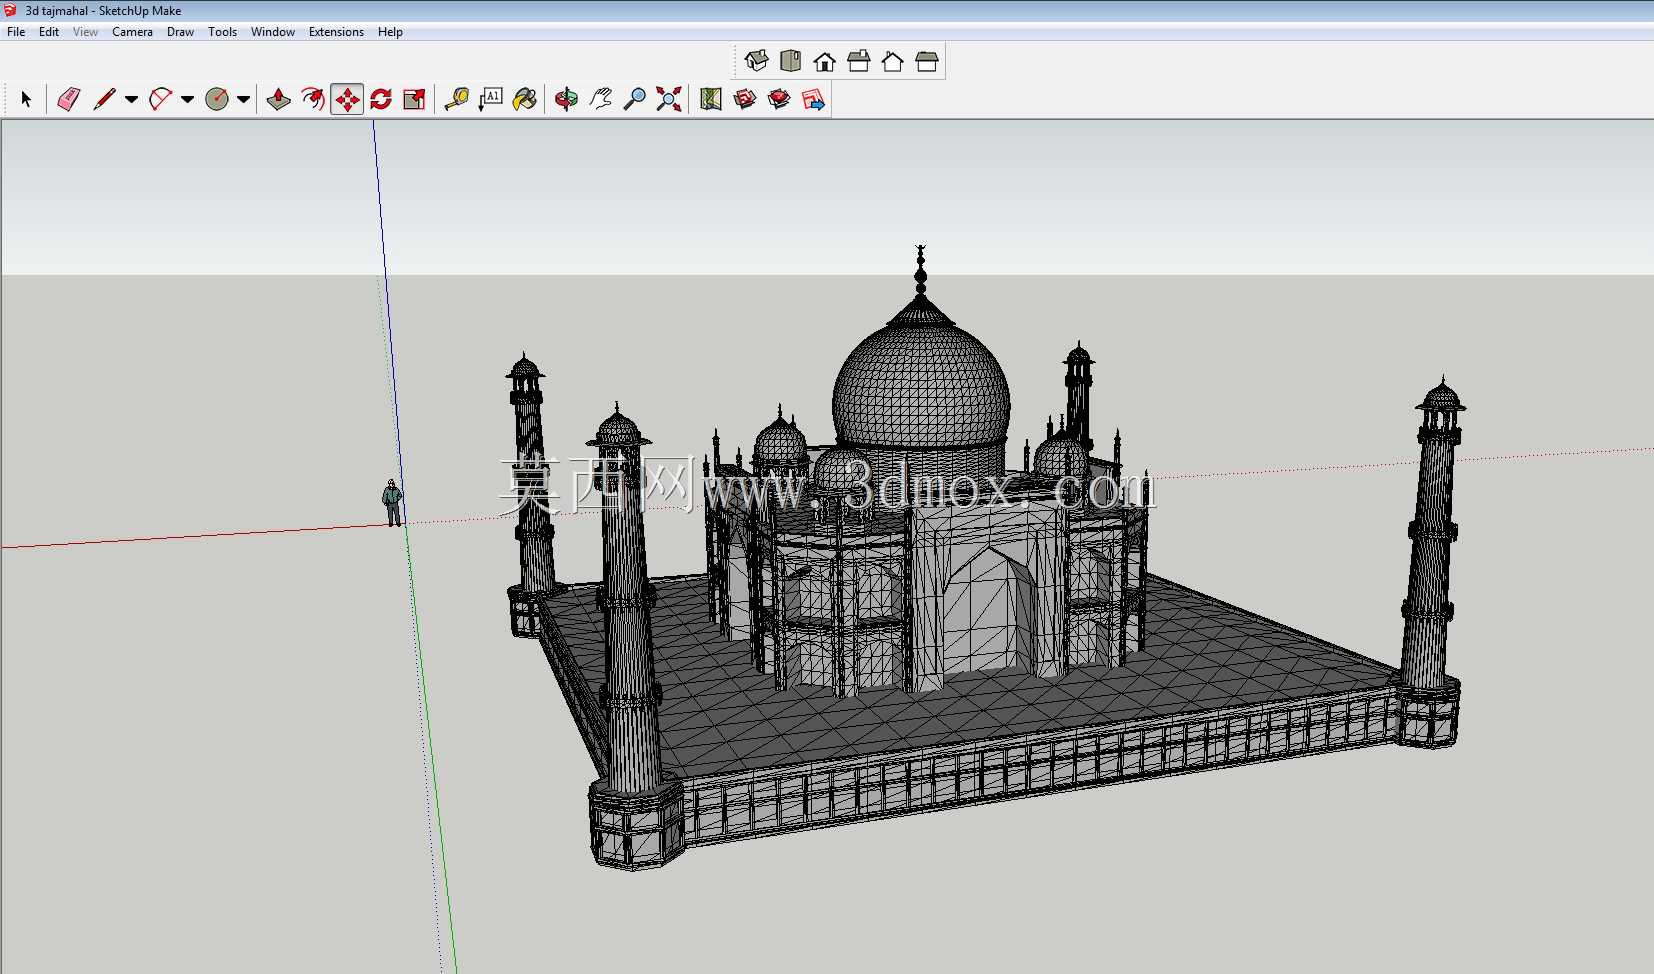Choose the Zoom magnifier tool
Image resolution: width=1654 pixels, height=974 pixels.
click(x=635, y=99)
